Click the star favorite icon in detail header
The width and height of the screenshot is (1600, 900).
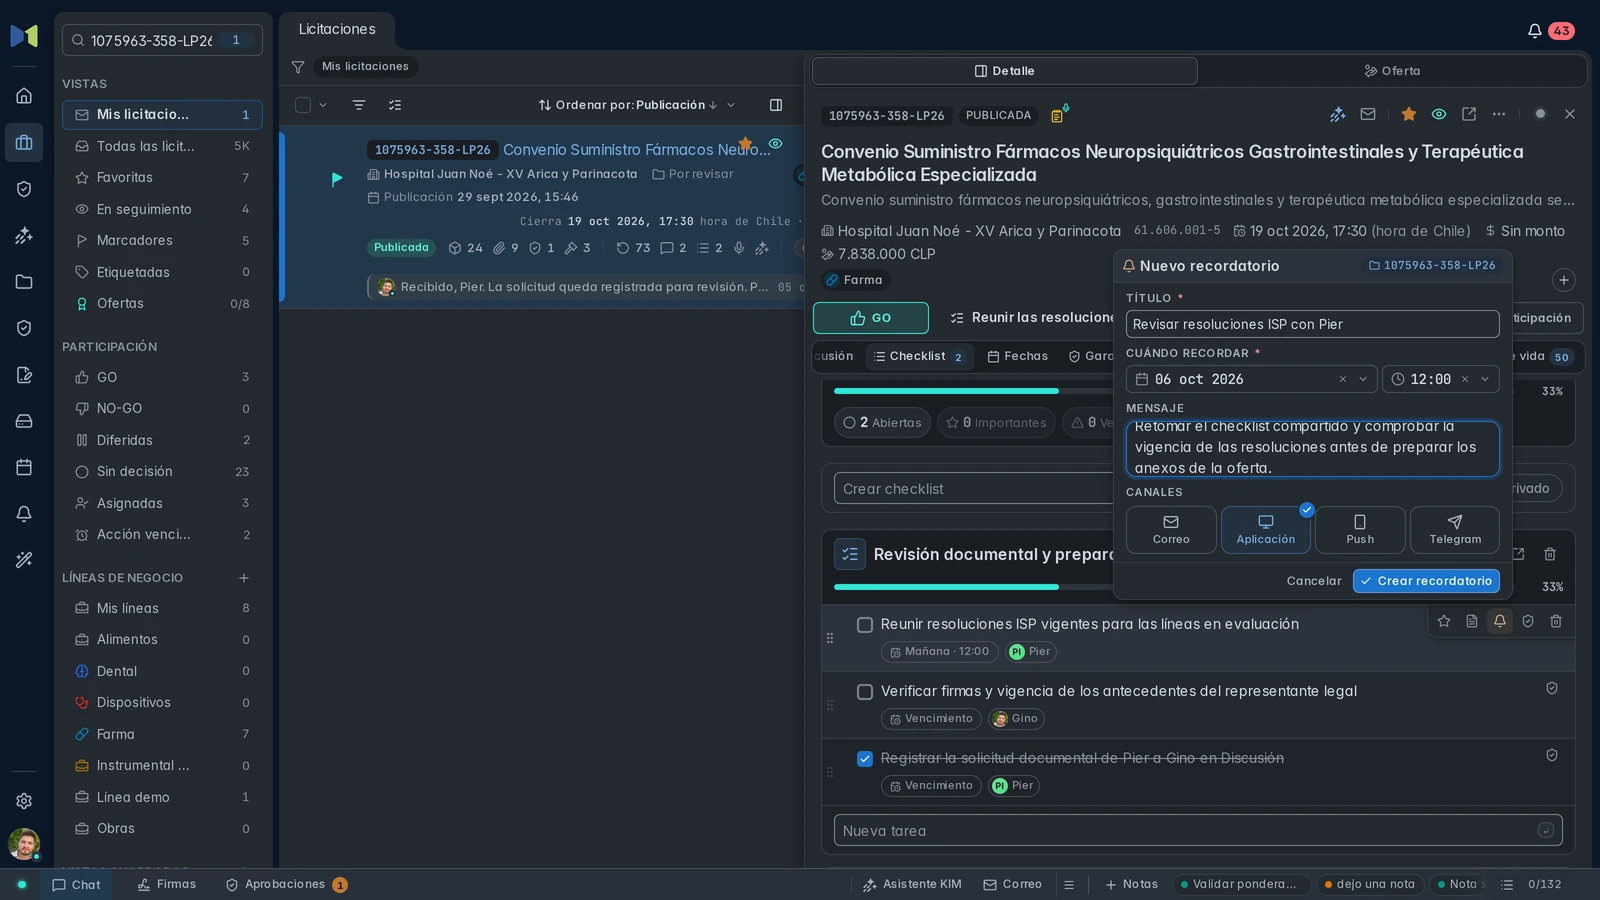click(x=1409, y=114)
